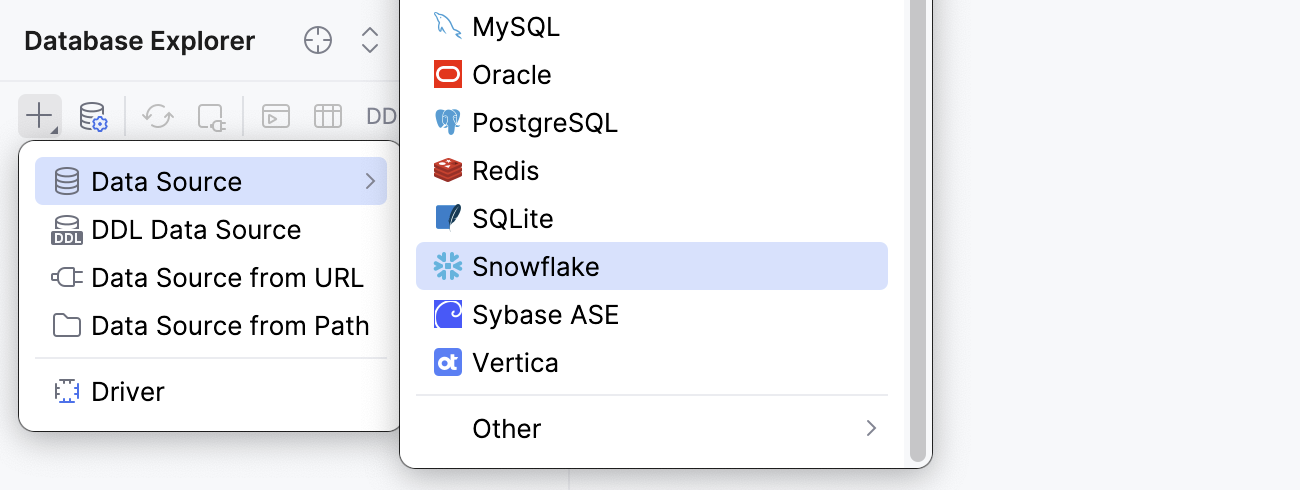Screen dimensions: 1300x490
Task: Select the Snowflake data source
Action: tap(536, 267)
